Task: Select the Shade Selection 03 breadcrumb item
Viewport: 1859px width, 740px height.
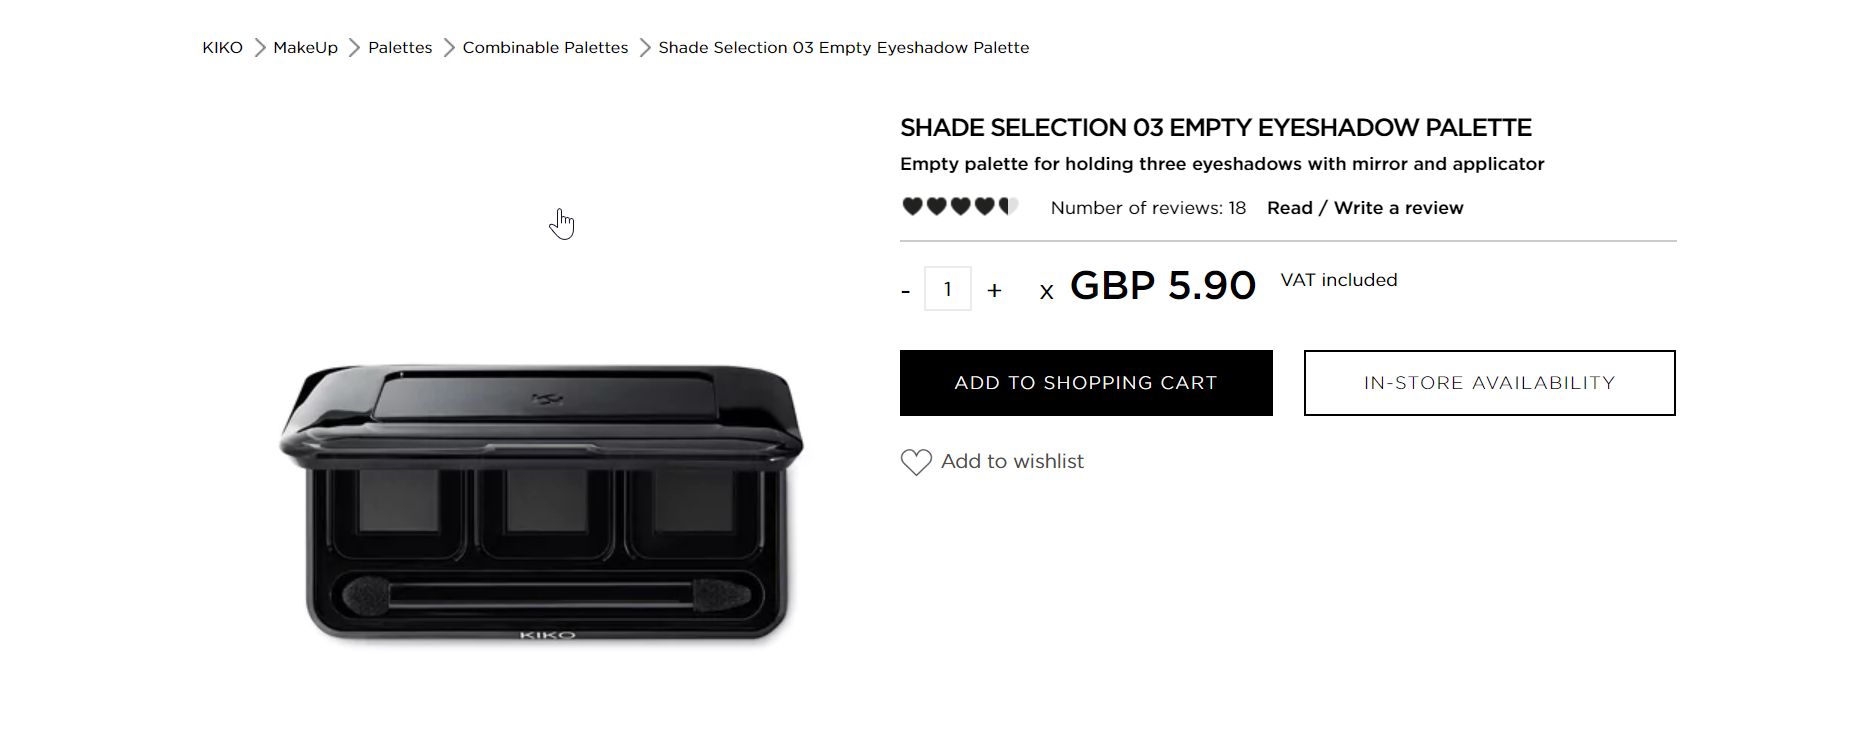Action: point(843,48)
